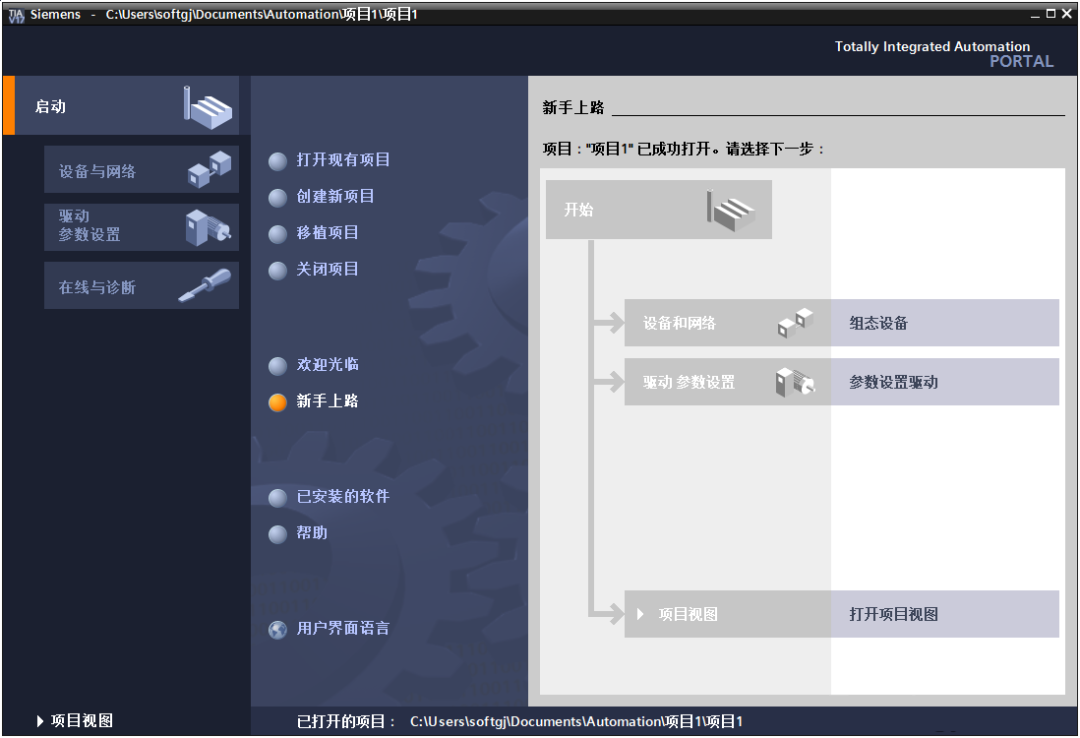This screenshot has height=738, width=1080.
Task: Click the 驱动参数设置 drive unit icon
Action: pos(208,227)
